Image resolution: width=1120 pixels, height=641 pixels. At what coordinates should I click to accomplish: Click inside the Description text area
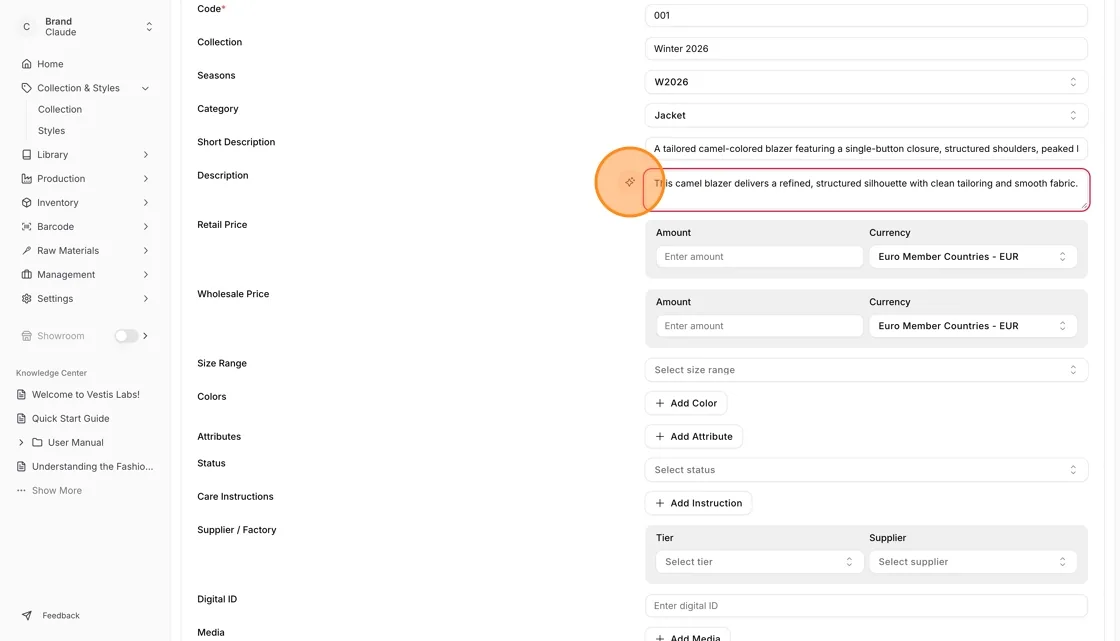866,189
